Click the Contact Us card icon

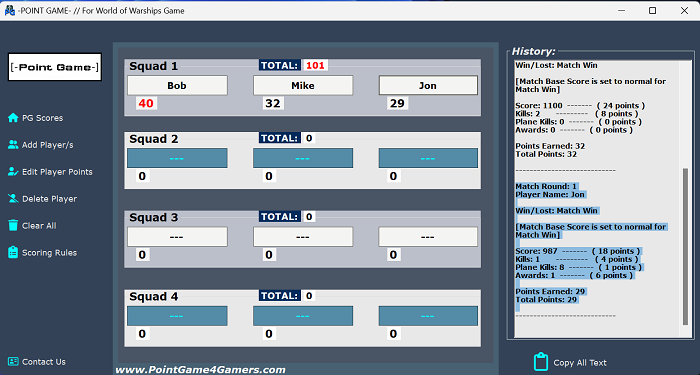[13, 362]
